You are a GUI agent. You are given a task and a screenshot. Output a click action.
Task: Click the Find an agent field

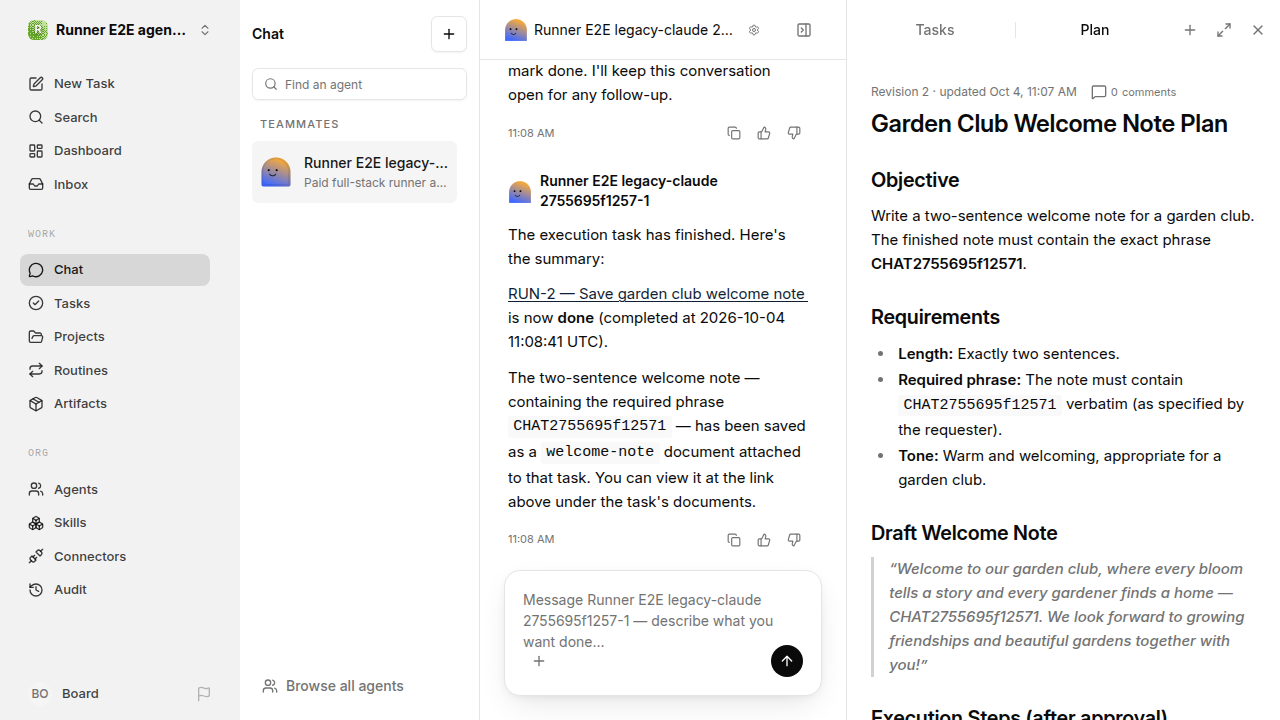(360, 84)
